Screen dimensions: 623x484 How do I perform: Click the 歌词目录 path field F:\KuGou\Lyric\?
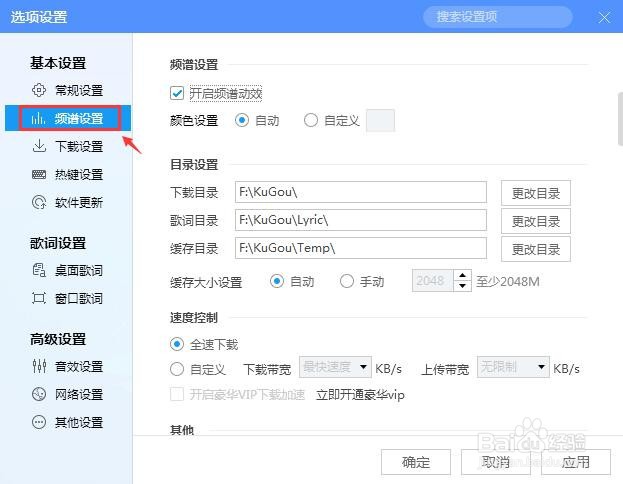coord(361,220)
